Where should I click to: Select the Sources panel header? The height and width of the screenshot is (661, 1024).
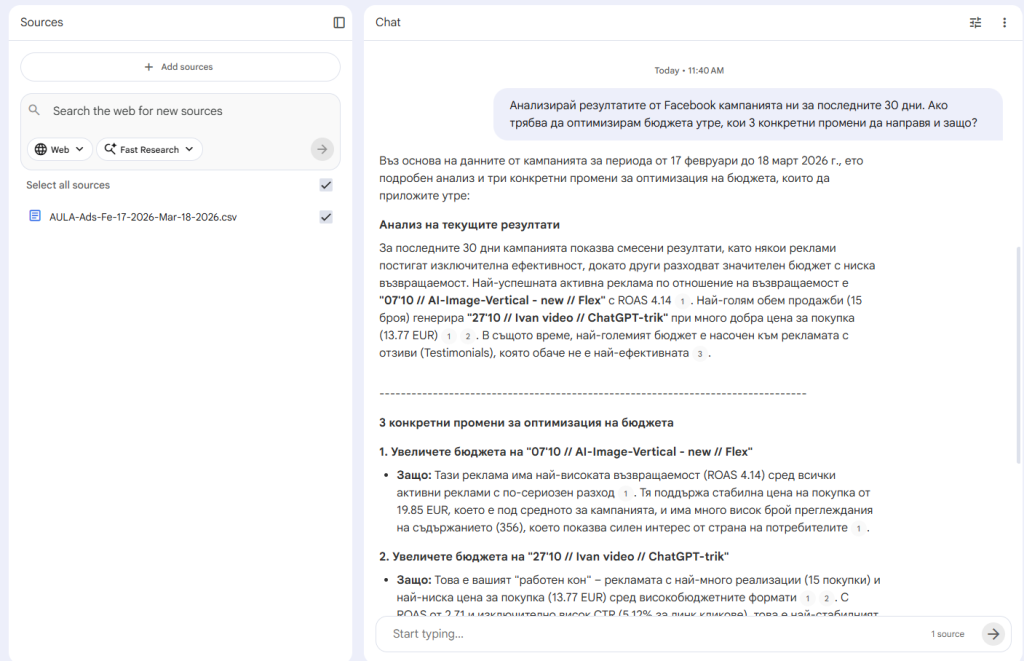coord(42,22)
